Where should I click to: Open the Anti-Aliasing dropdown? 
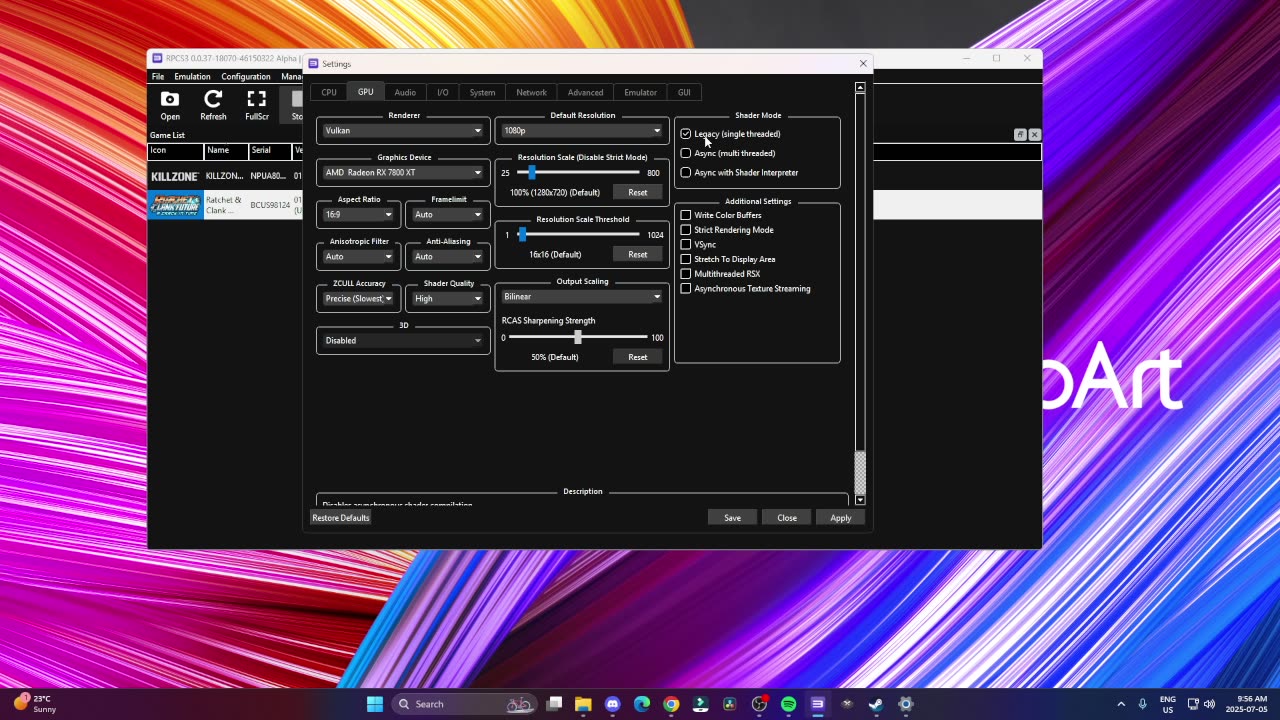(448, 257)
